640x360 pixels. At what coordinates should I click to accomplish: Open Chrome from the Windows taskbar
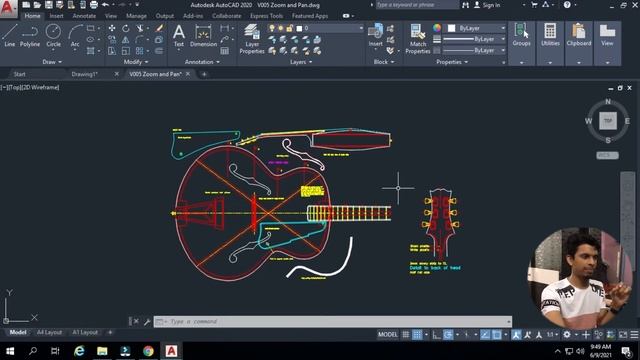pyautogui.click(x=148, y=351)
